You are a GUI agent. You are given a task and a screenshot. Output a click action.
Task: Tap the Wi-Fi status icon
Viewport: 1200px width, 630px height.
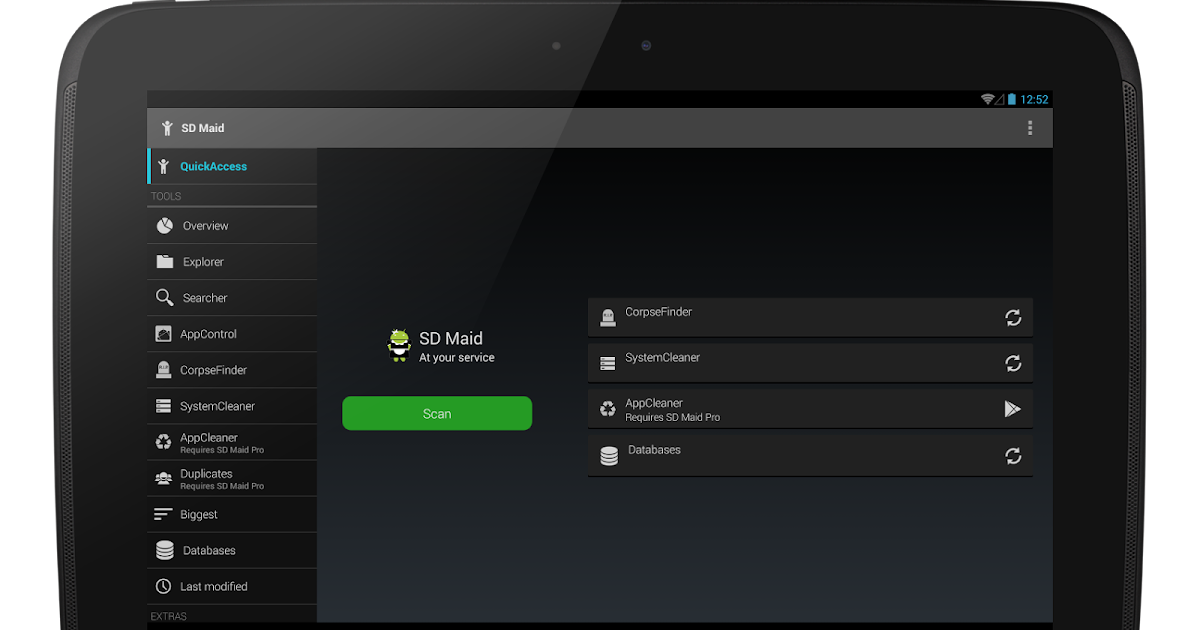(988, 99)
